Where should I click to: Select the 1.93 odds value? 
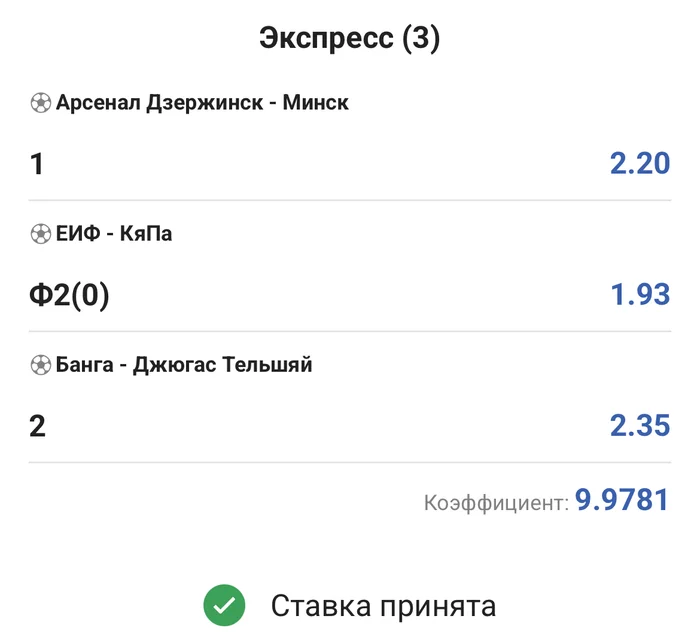(x=639, y=294)
